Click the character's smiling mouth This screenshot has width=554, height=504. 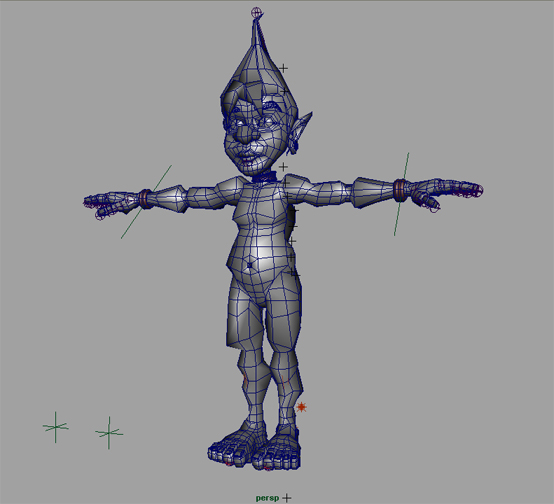coord(247,156)
